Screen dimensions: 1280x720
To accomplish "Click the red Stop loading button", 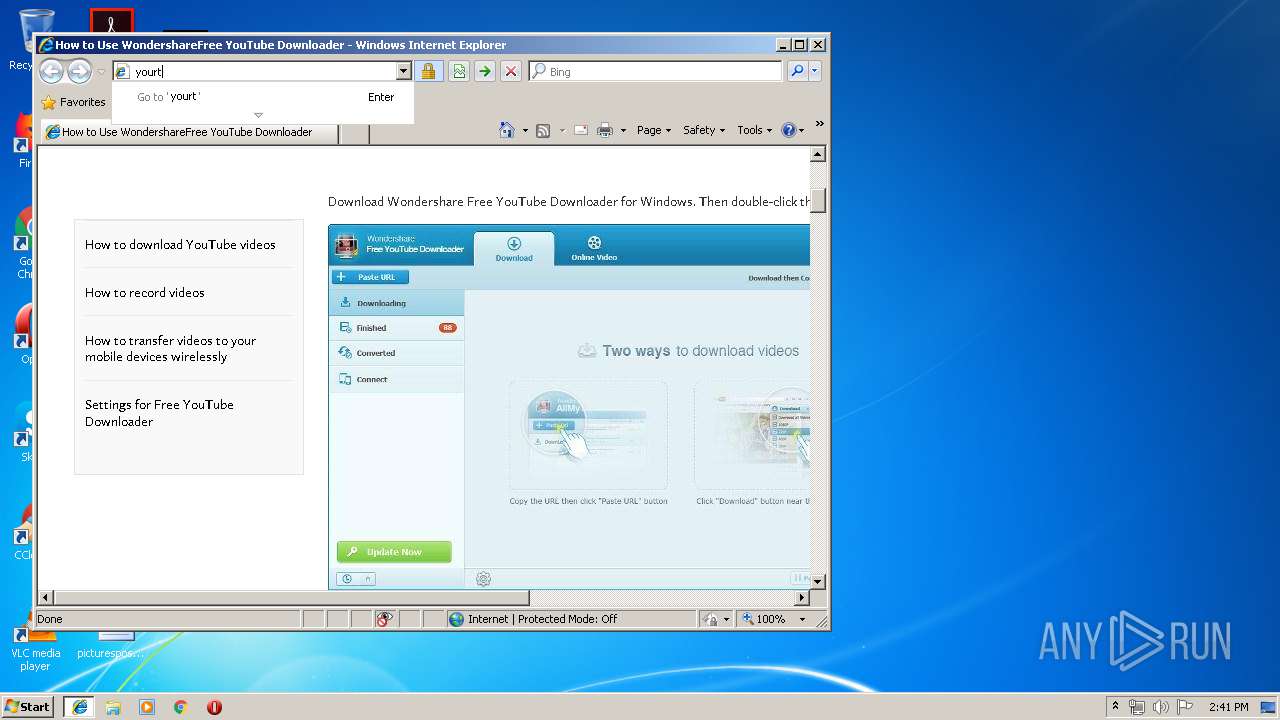I will click(x=511, y=71).
